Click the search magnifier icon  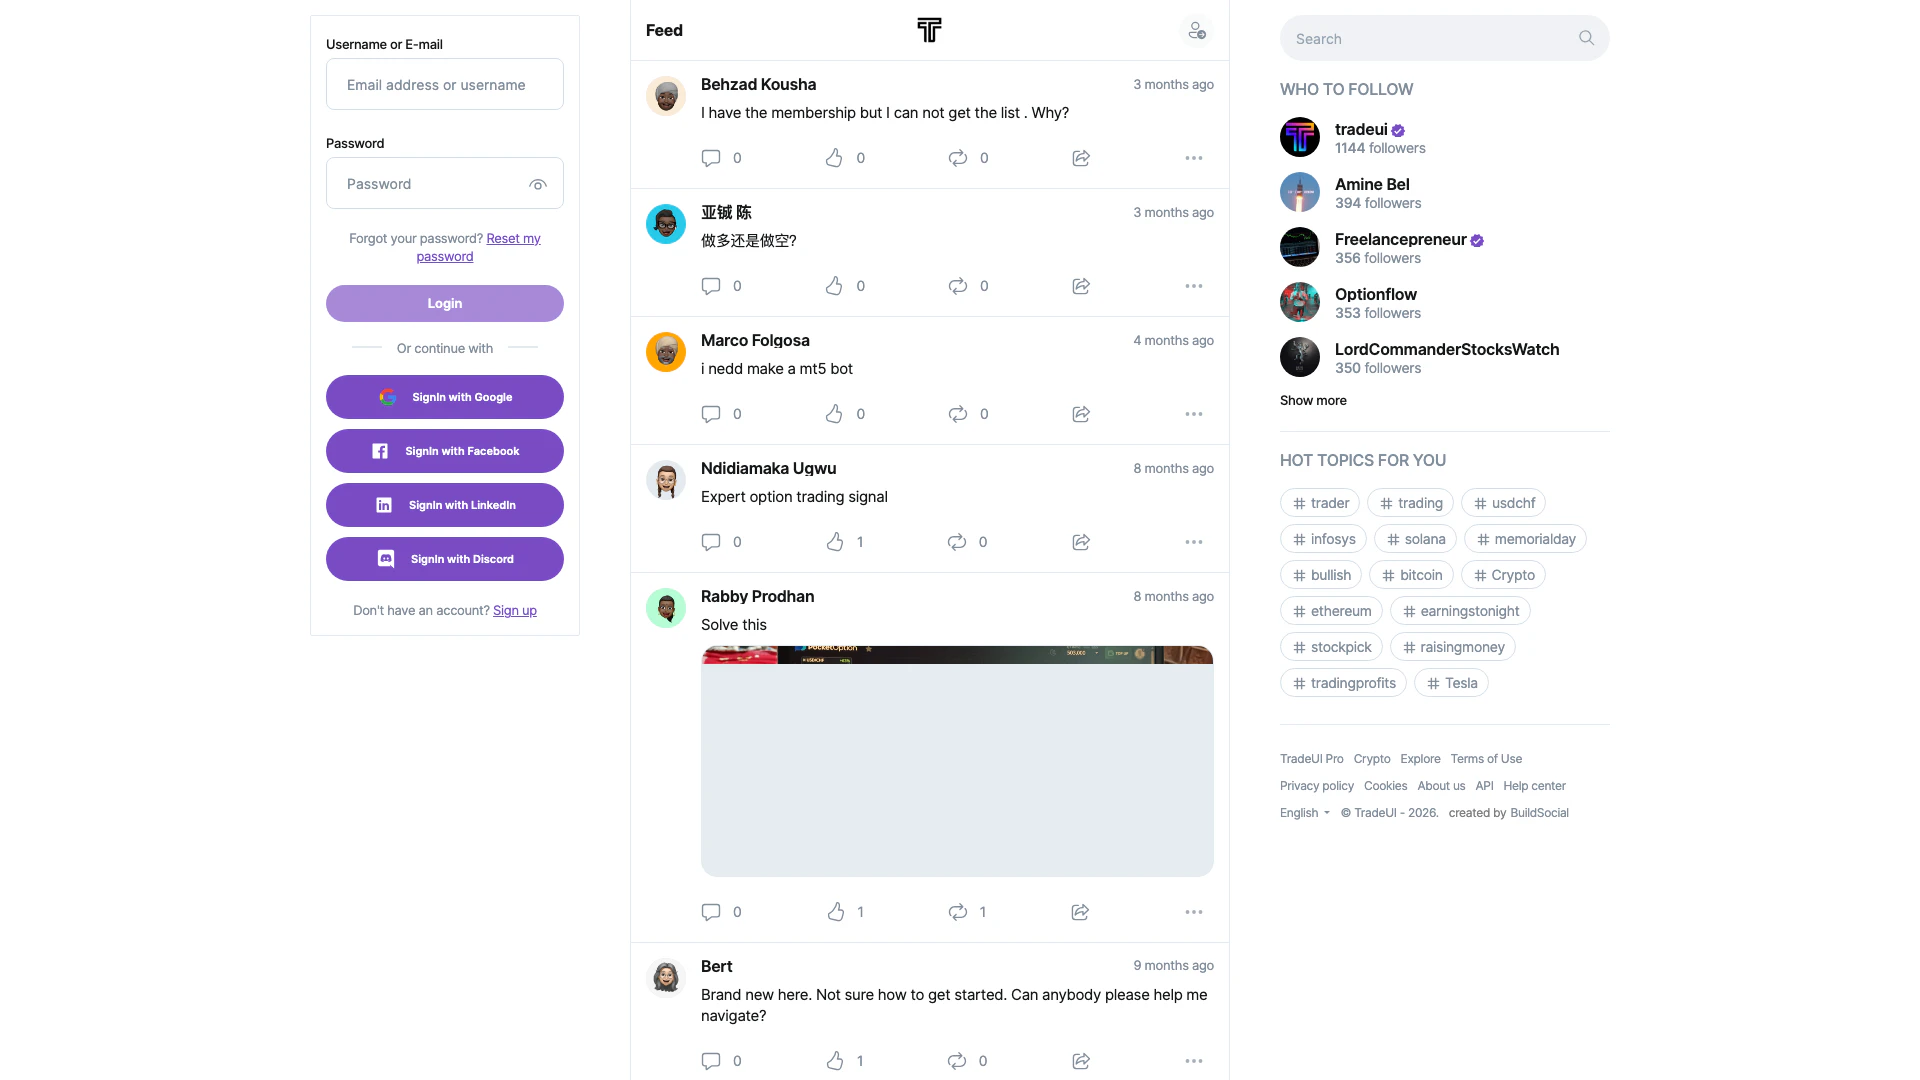(1586, 38)
